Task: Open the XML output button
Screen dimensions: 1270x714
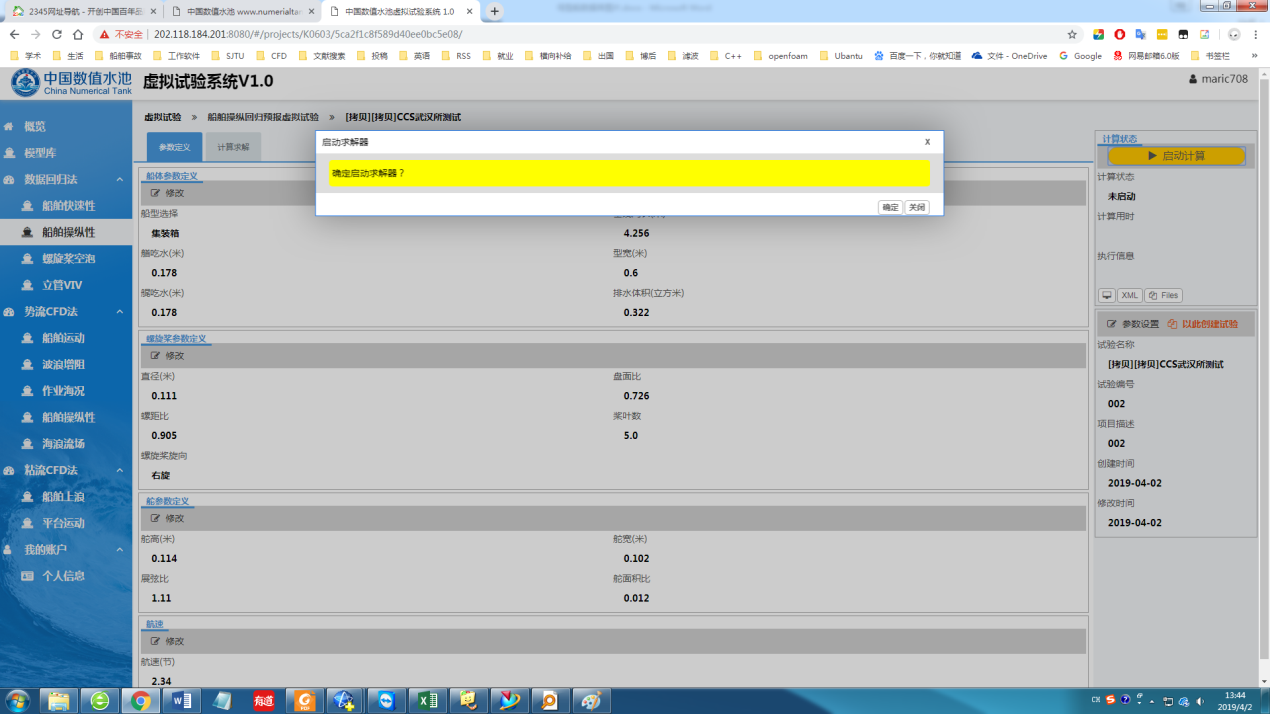Action: click(x=1130, y=296)
